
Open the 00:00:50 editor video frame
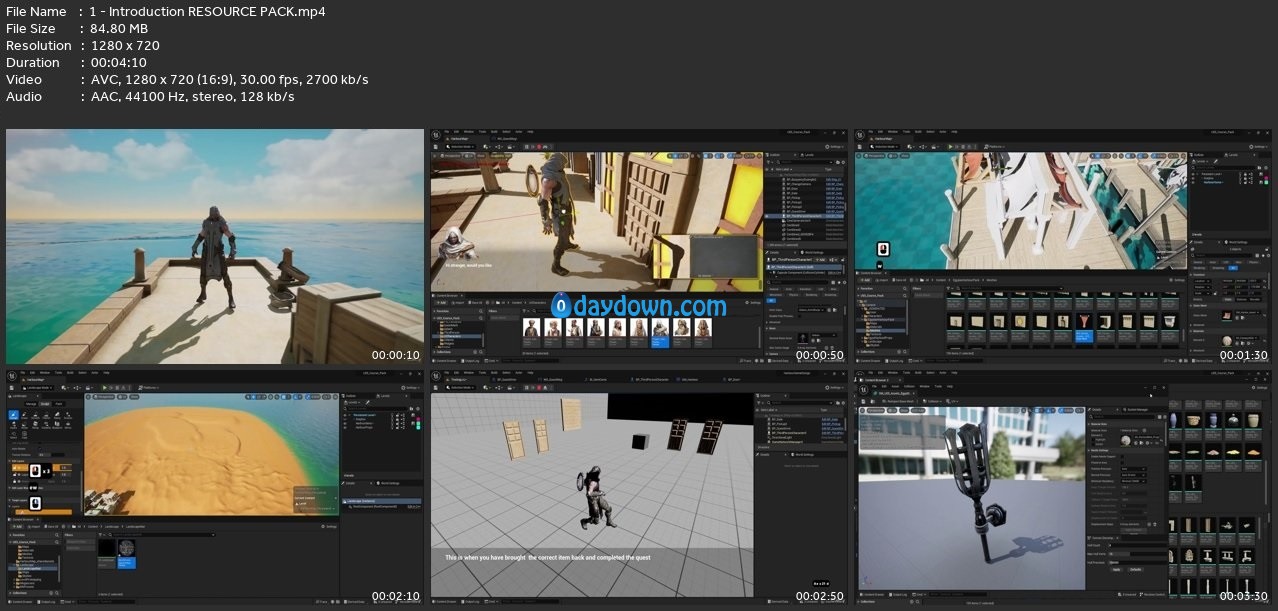[x=638, y=246]
